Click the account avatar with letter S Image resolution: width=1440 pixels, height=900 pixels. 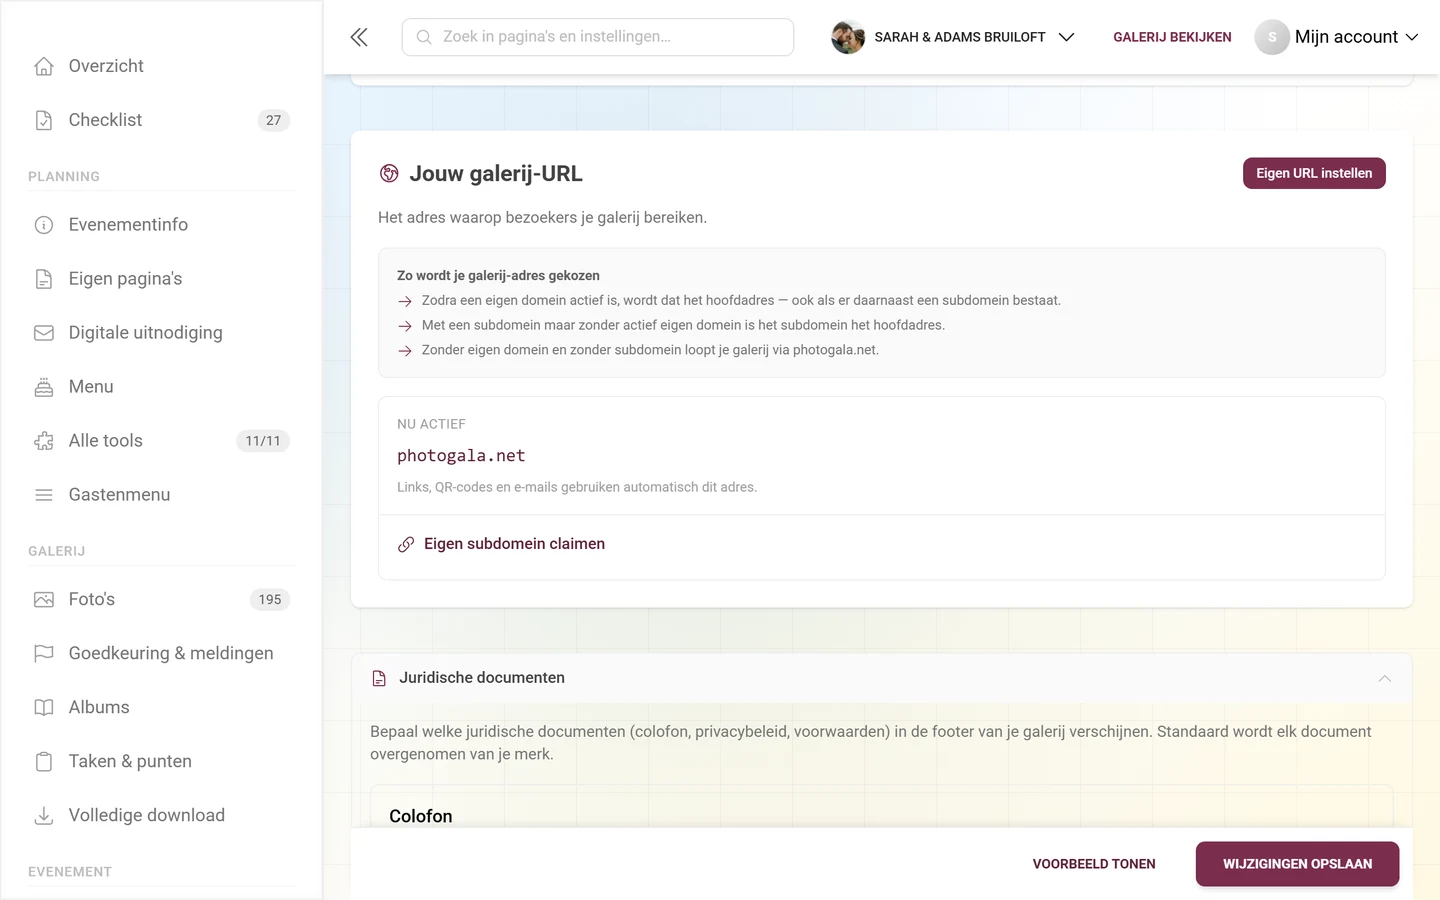coord(1272,37)
